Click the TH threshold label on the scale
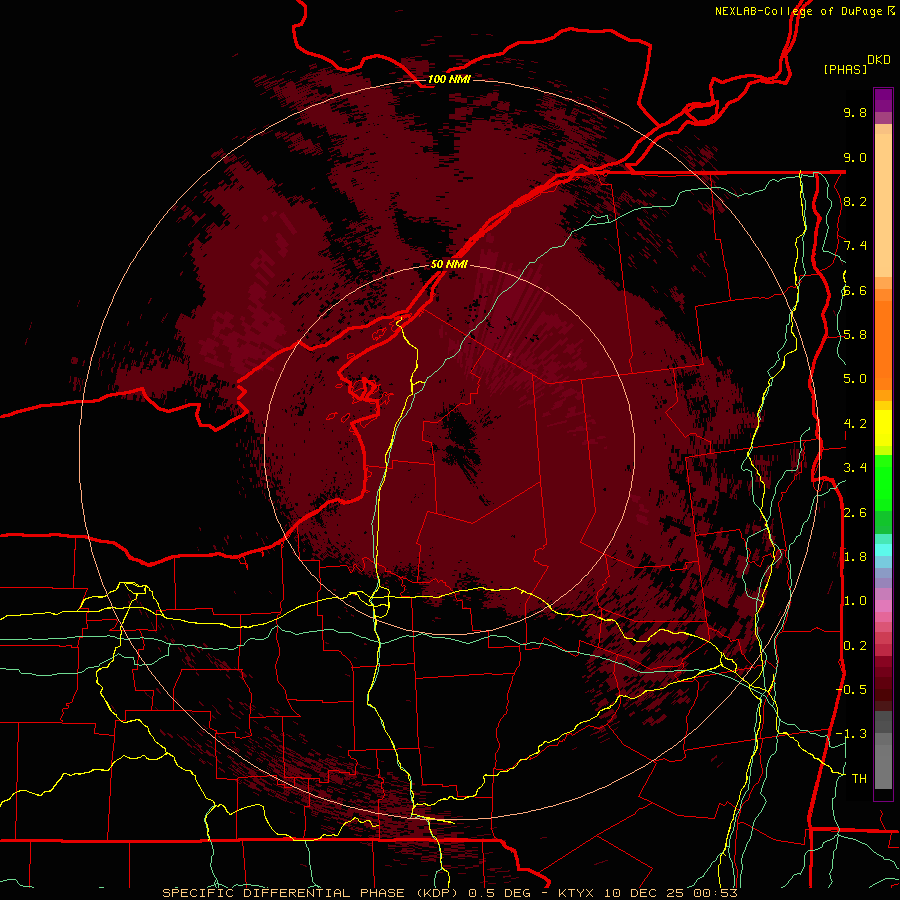Screen dimensions: 900x900 [x=859, y=778]
